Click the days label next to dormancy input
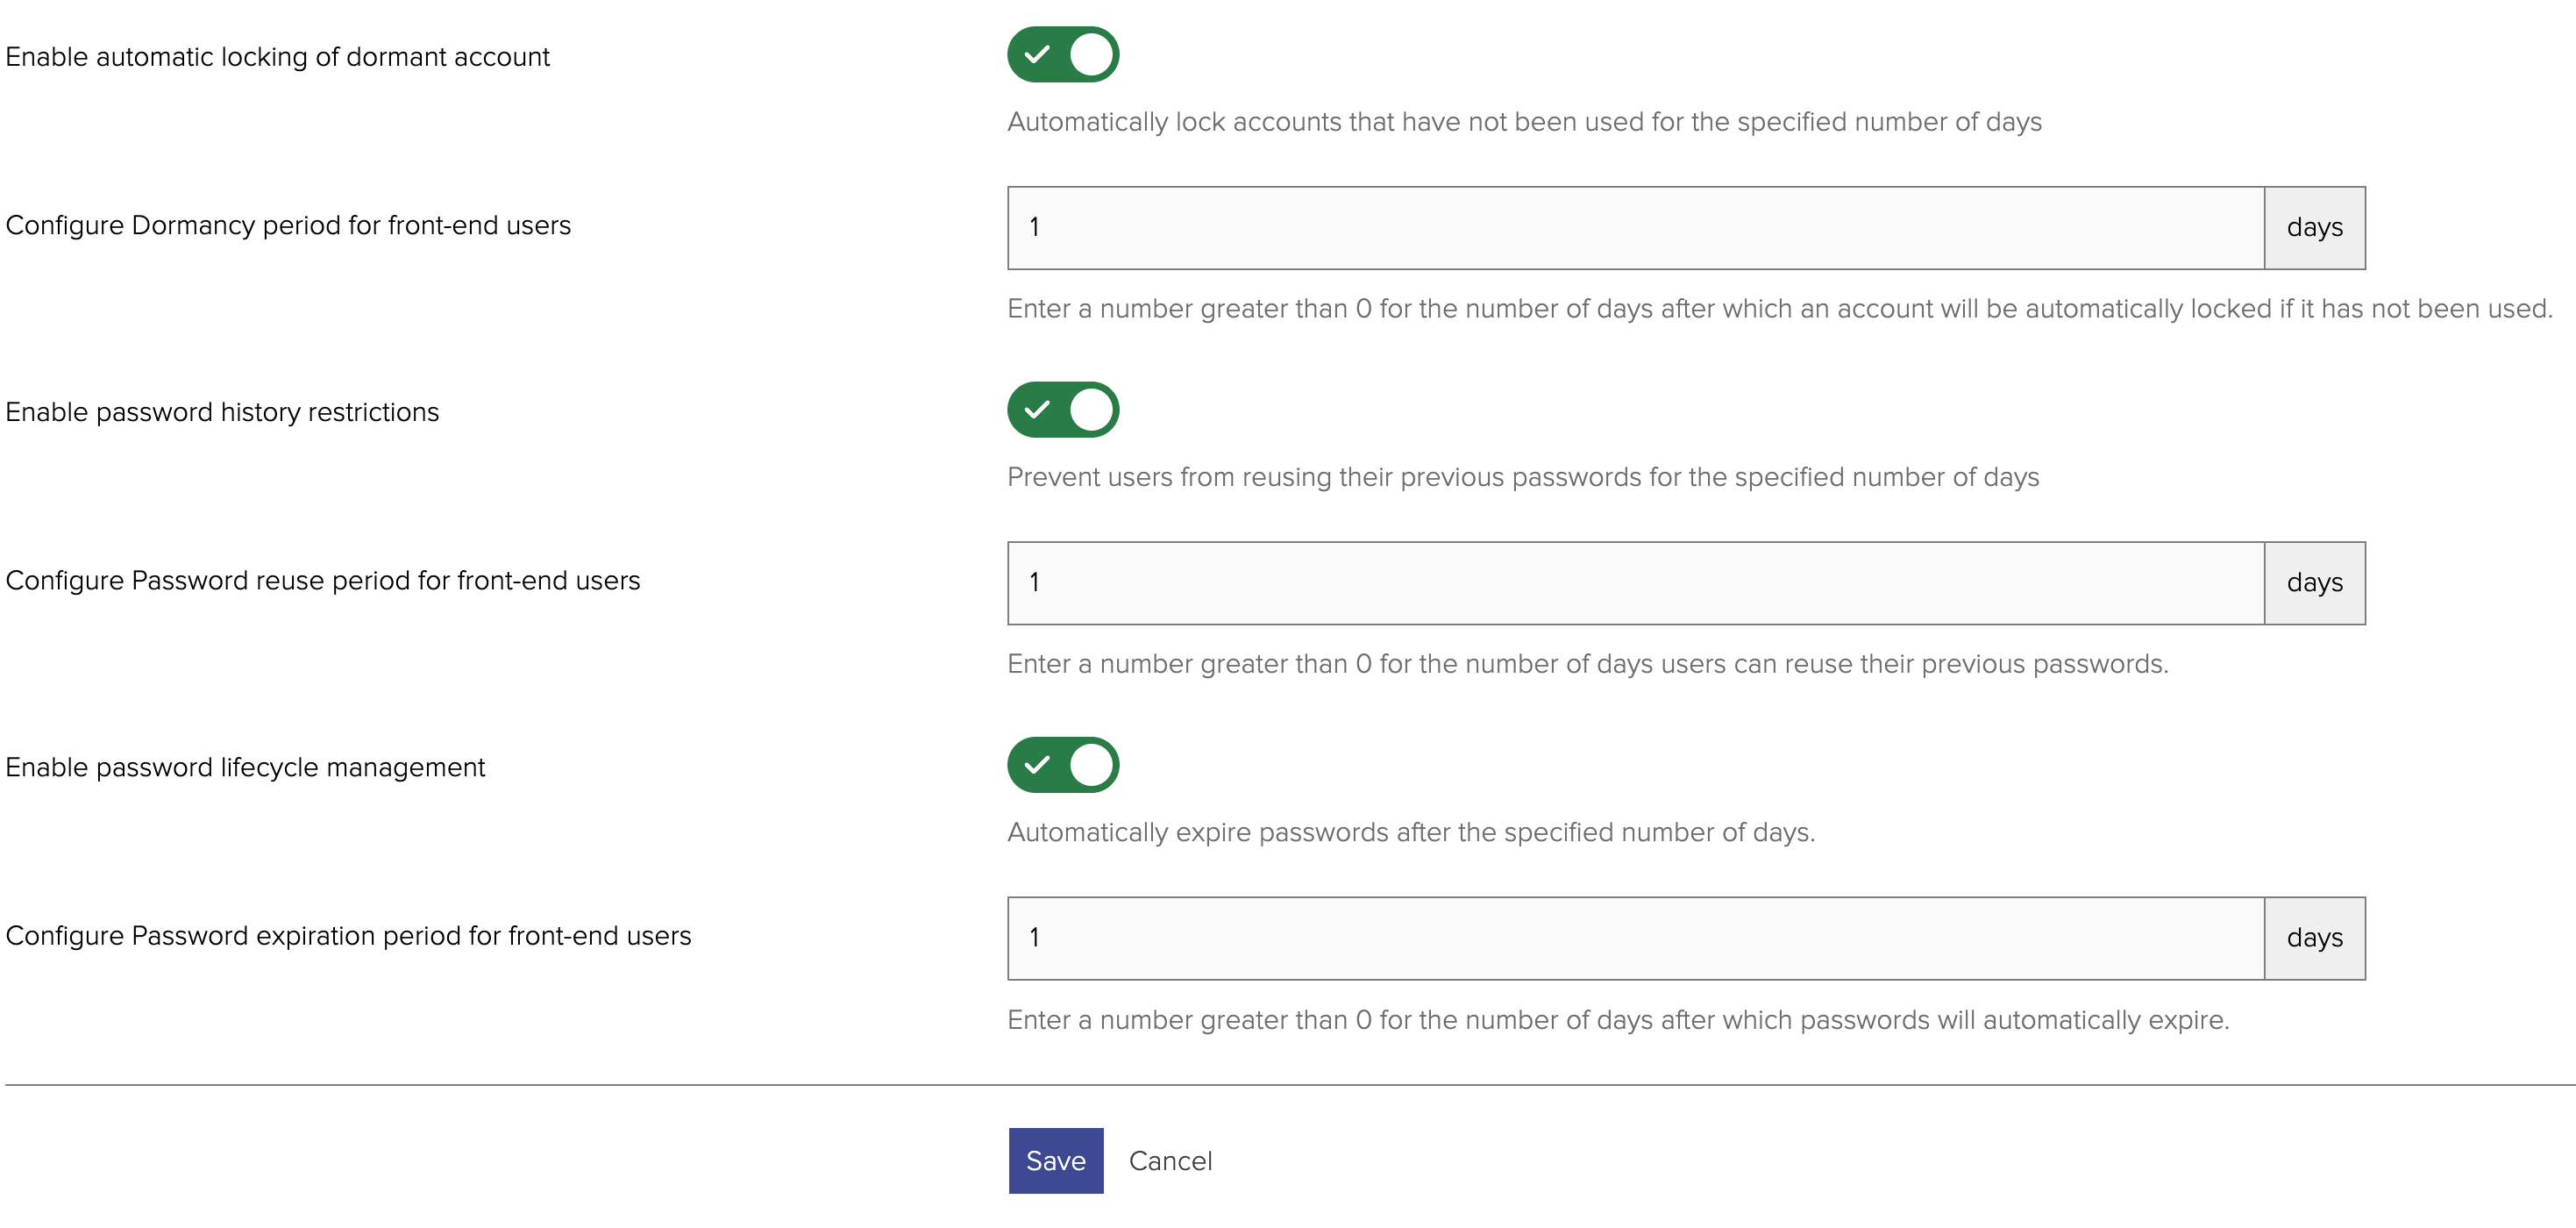This screenshot has height=1228, width=2576. point(2313,227)
